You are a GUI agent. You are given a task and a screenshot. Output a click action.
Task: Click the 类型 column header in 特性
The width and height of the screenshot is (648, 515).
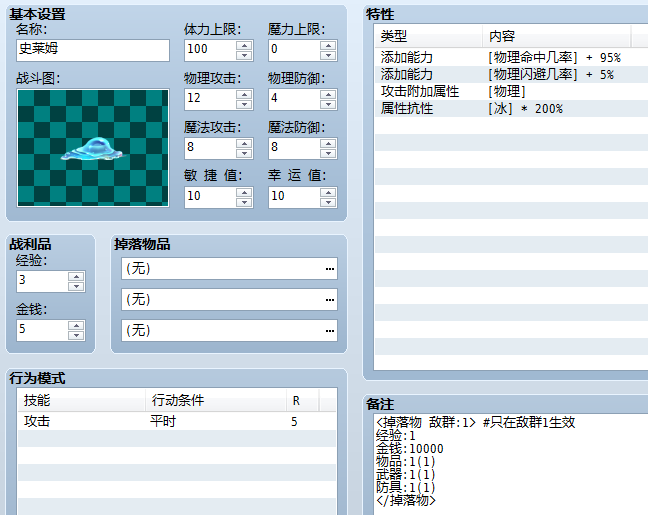click(x=429, y=36)
